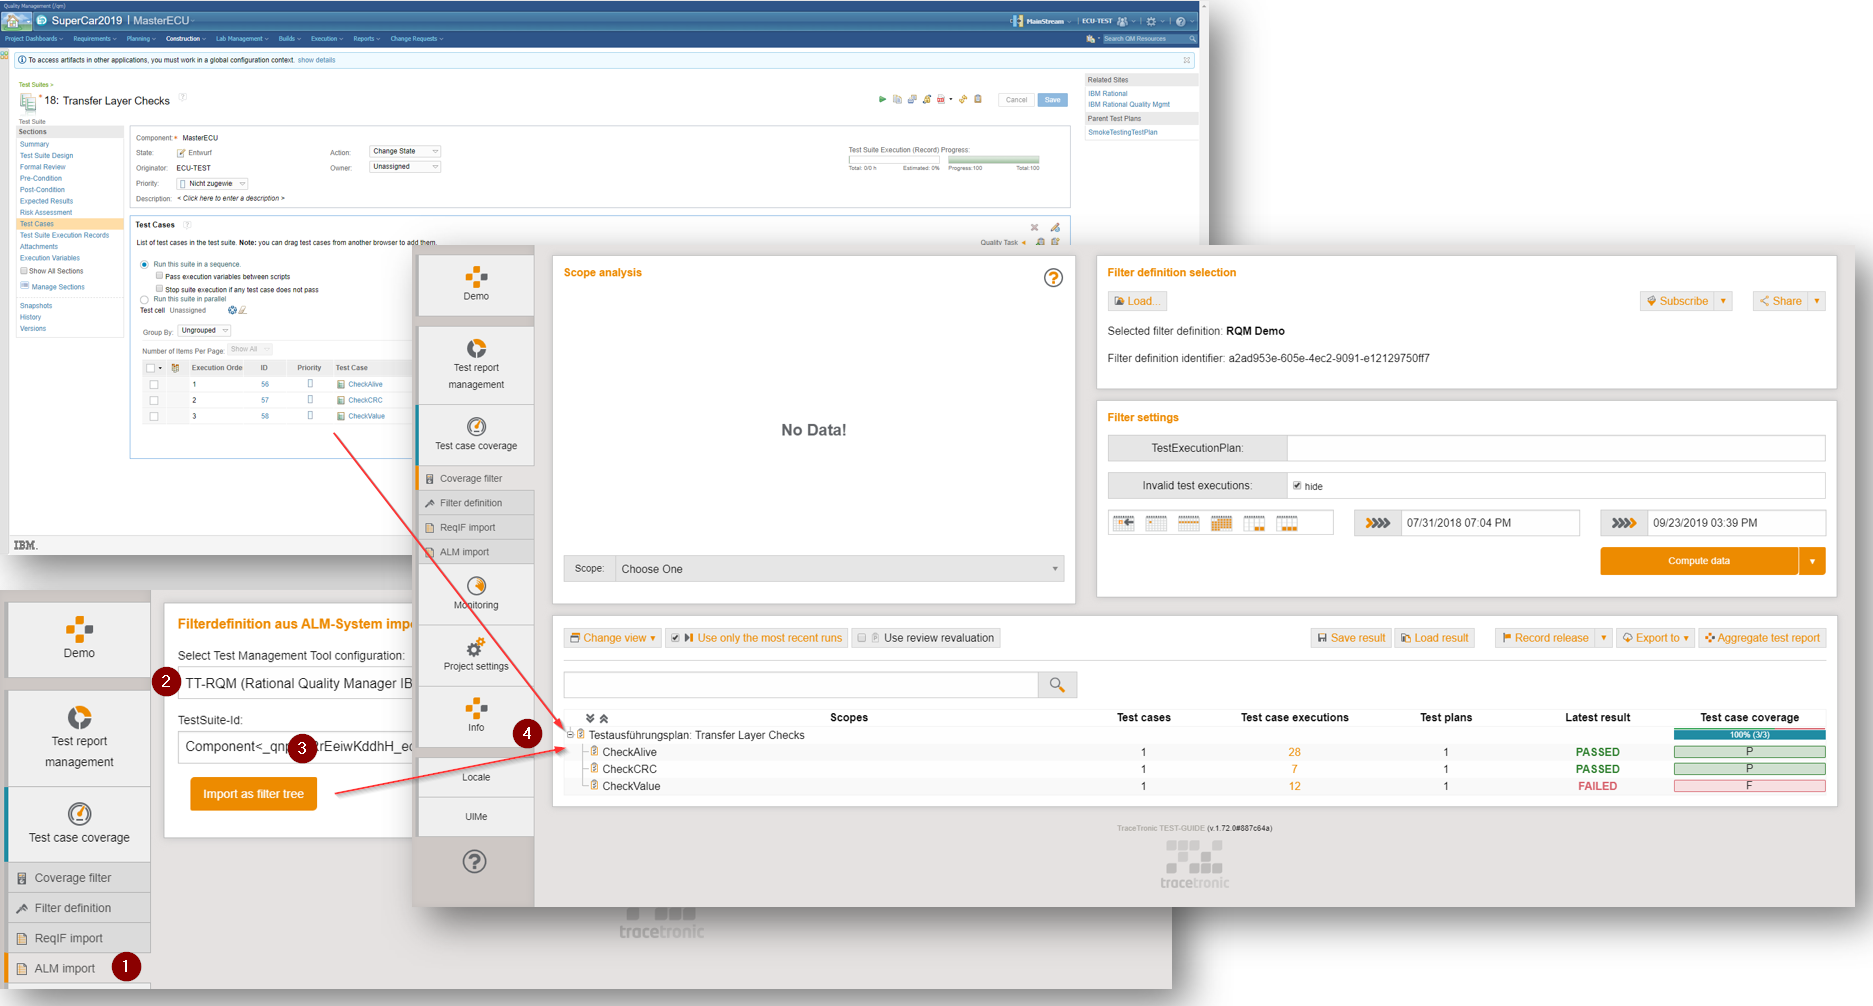The image size is (1873, 1006).
Task: Click the green run test suite play icon
Action: point(882,100)
